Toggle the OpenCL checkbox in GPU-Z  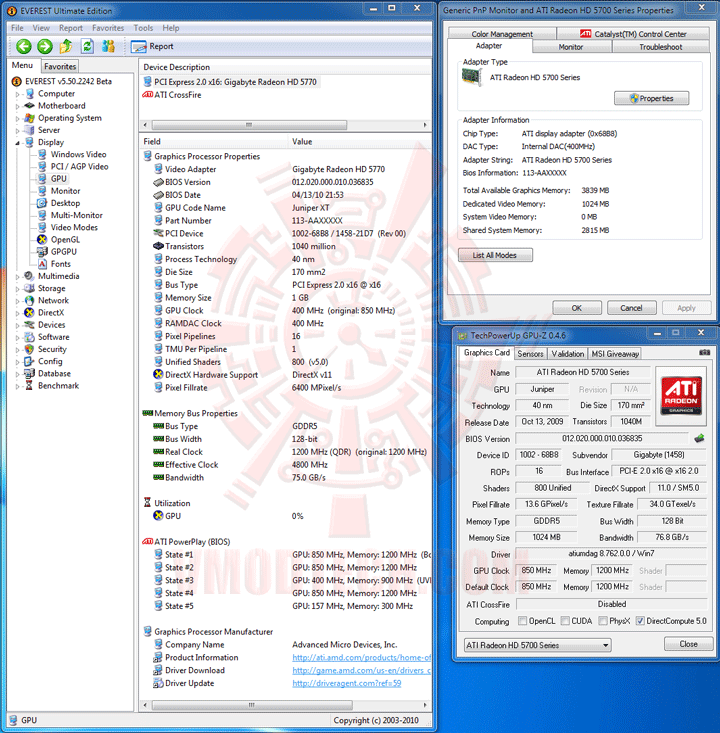(522, 621)
